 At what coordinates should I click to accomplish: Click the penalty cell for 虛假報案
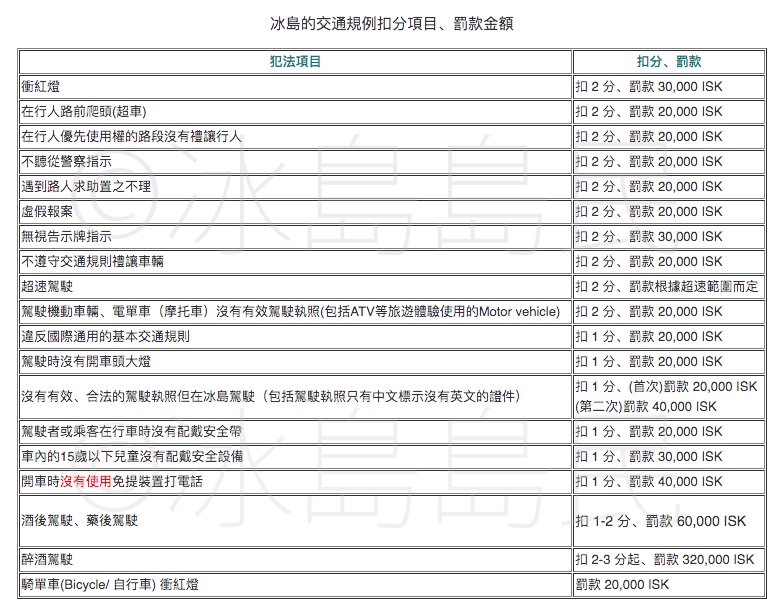pos(668,212)
